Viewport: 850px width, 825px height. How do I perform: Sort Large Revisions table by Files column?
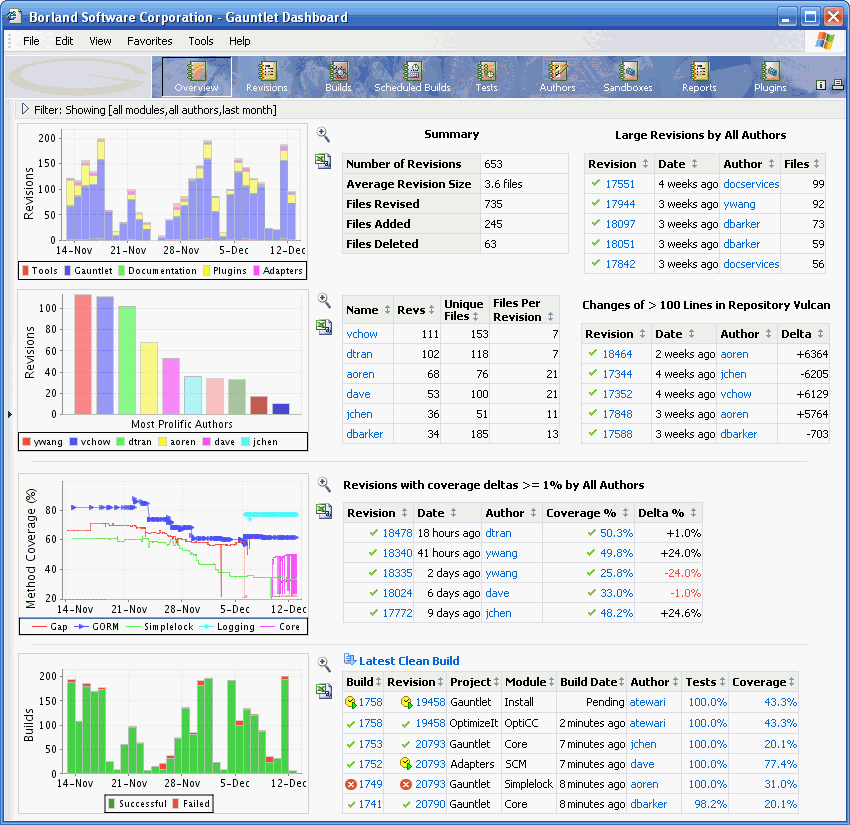817,164
